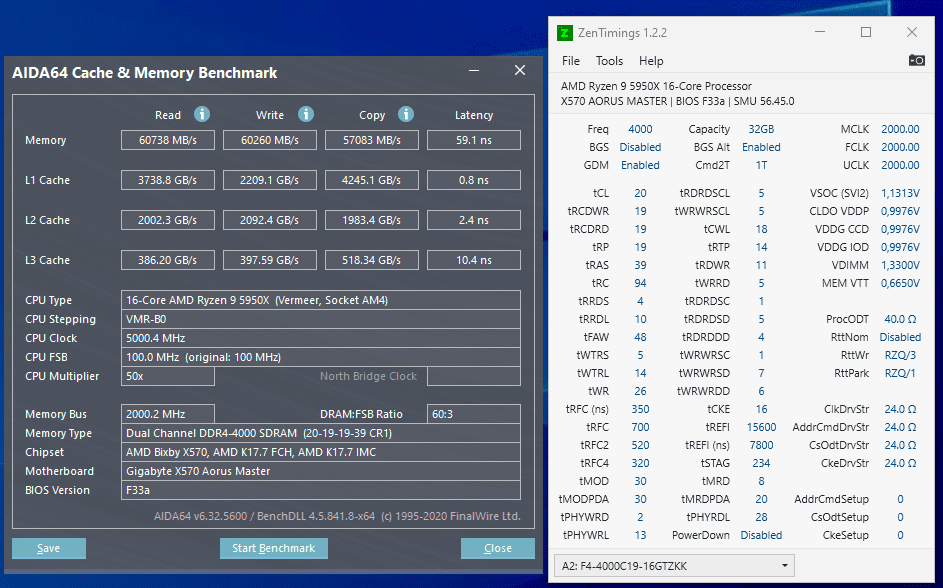
Task: Click the Memory Bus field 2000.2 MHz
Action: point(168,414)
